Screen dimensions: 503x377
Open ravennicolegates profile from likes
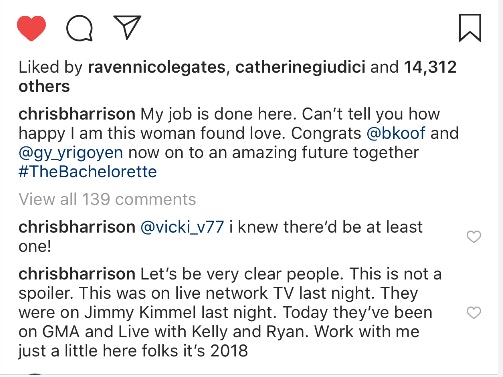tap(157, 67)
